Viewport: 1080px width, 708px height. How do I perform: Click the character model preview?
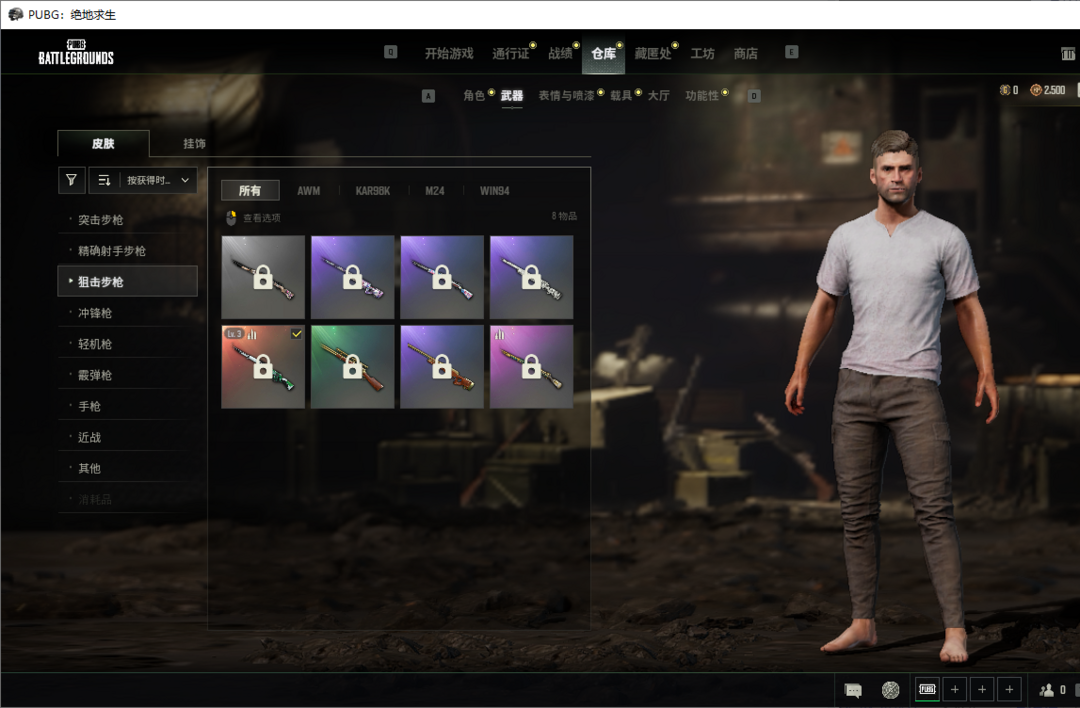[x=892, y=396]
